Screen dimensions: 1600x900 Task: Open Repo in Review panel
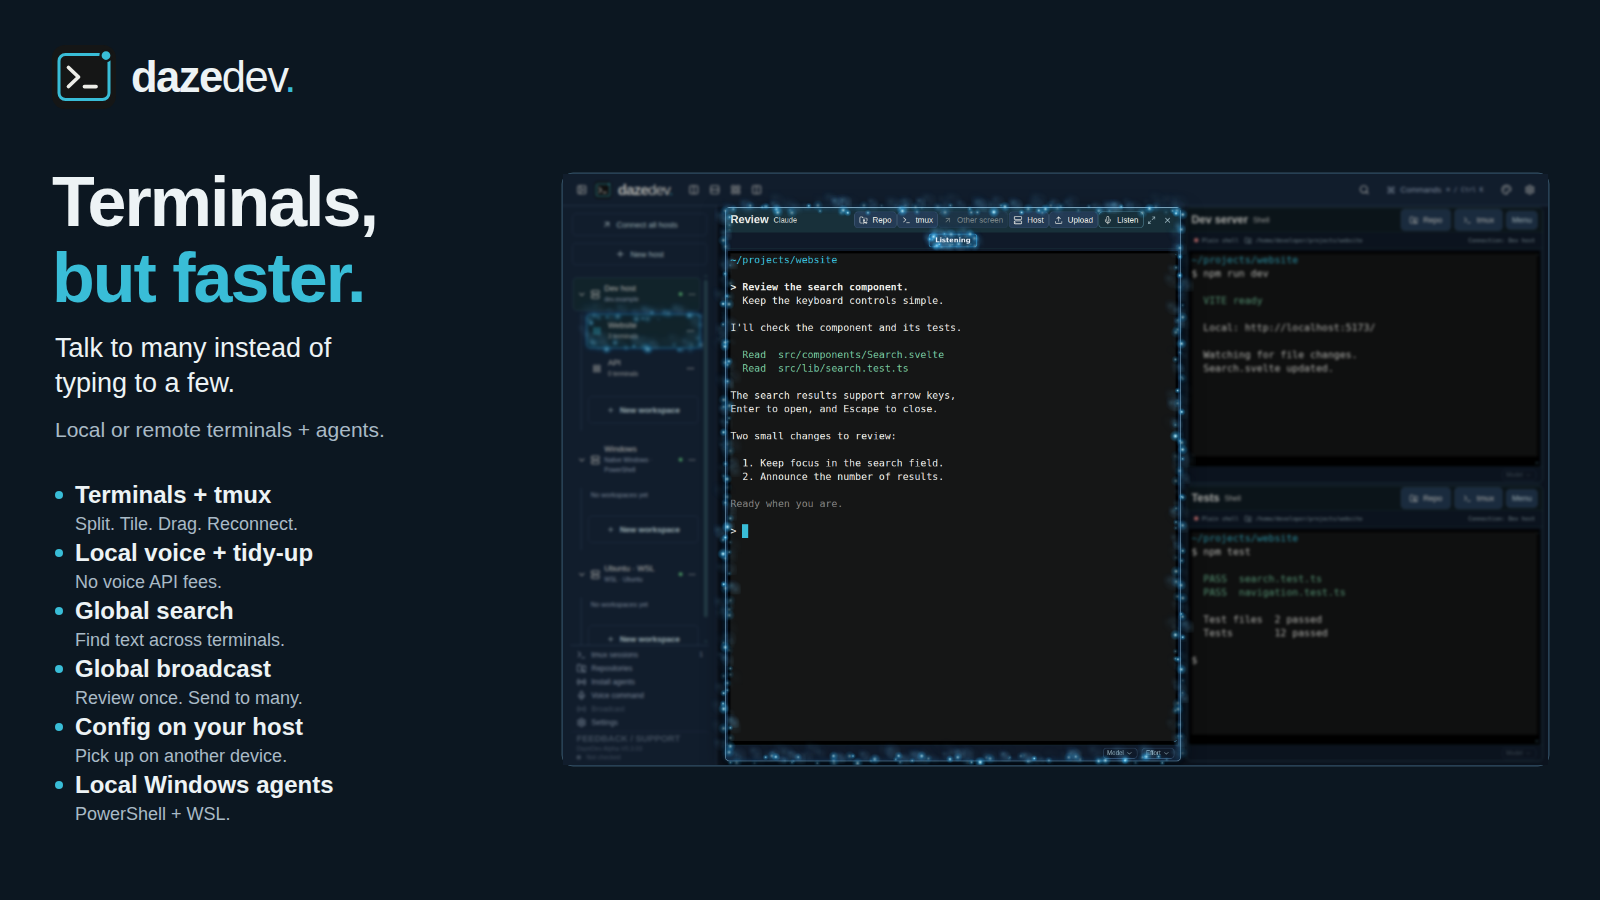[875, 220]
